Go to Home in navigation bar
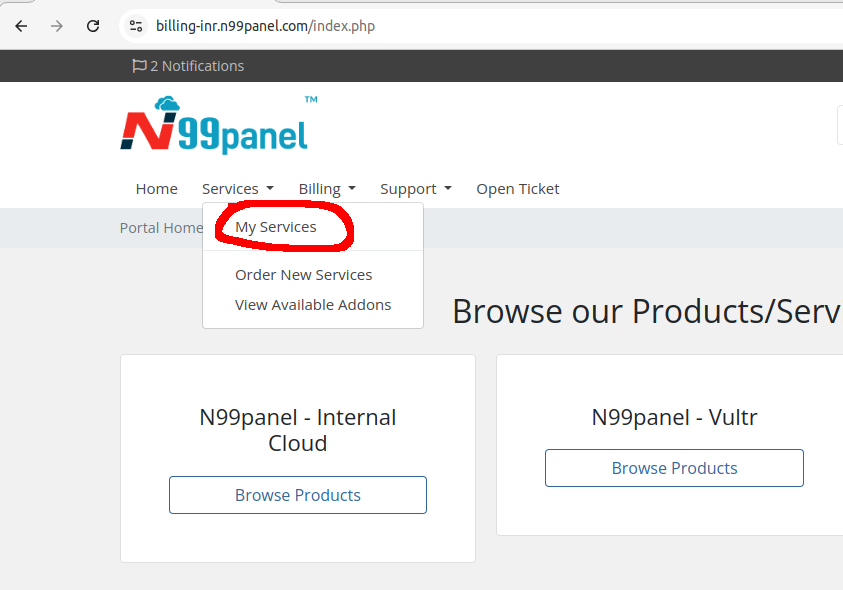The image size is (843, 590). tap(157, 189)
